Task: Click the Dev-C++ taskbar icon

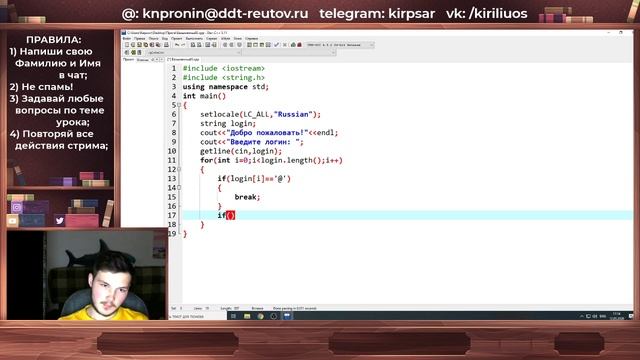Action: point(287,316)
